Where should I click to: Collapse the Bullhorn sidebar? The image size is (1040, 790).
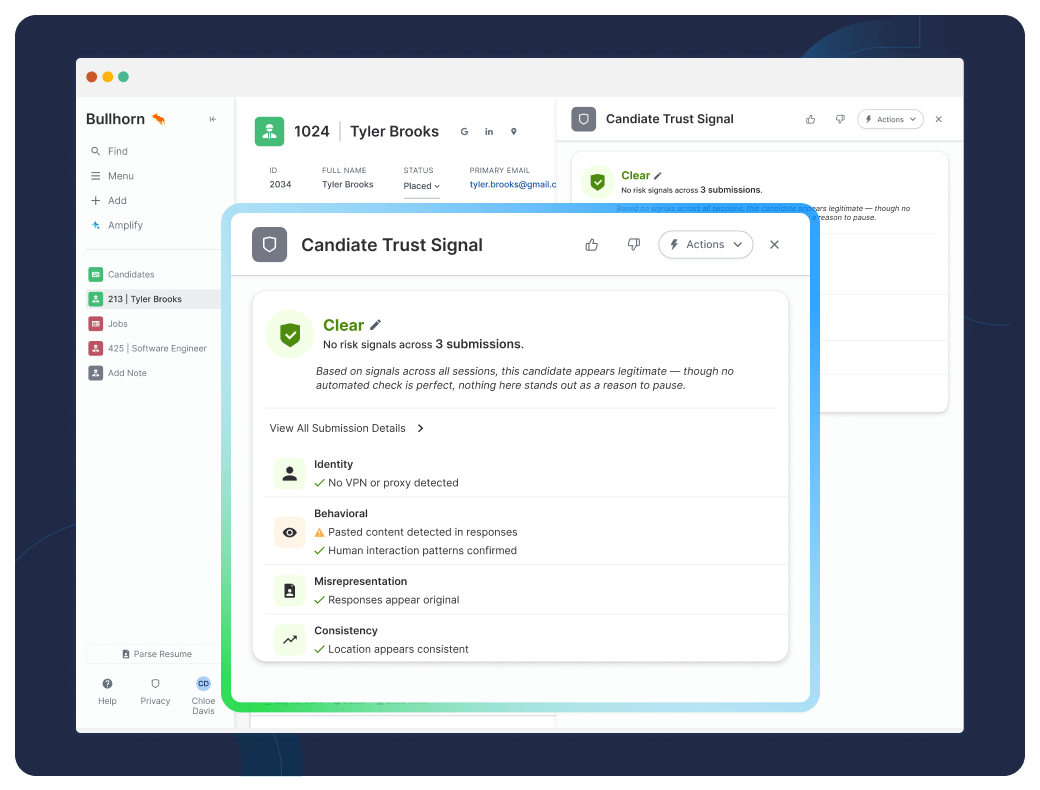(212, 119)
